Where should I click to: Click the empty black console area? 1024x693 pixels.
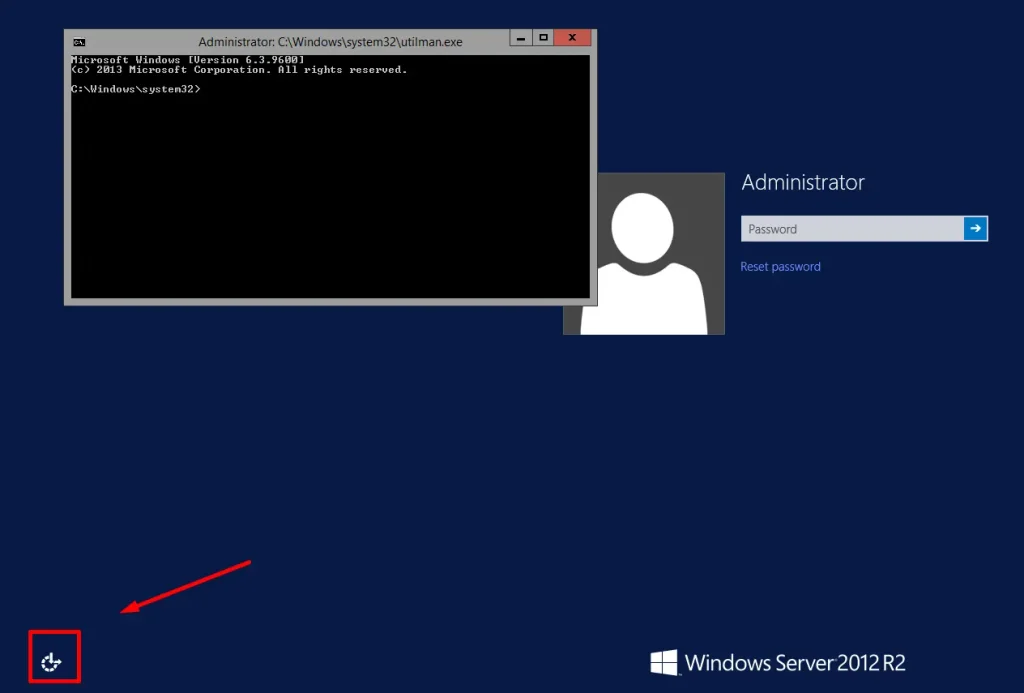330,200
